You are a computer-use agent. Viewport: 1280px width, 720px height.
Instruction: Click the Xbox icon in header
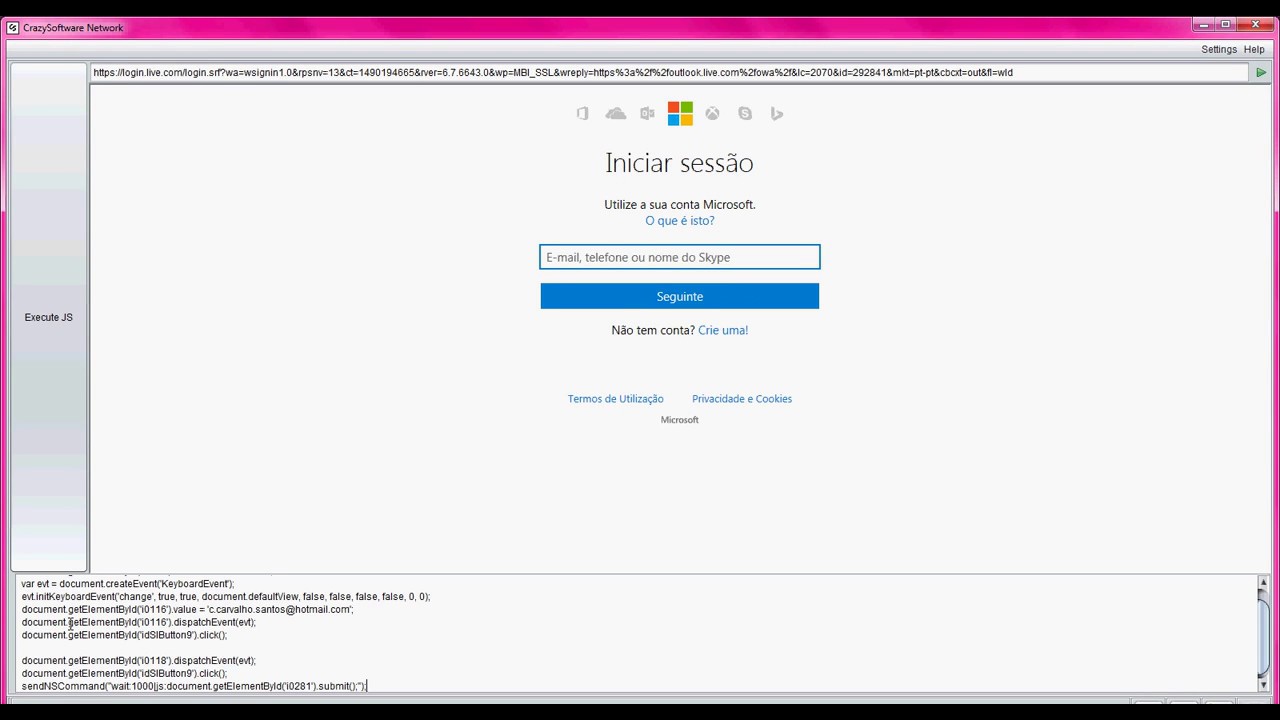pyautogui.click(x=712, y=114)
